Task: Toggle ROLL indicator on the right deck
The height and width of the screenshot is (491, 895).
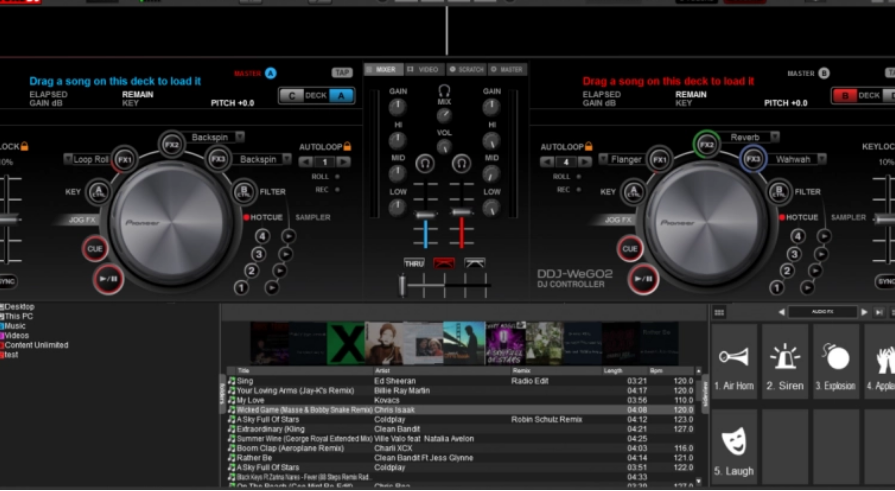Action: 578,177
